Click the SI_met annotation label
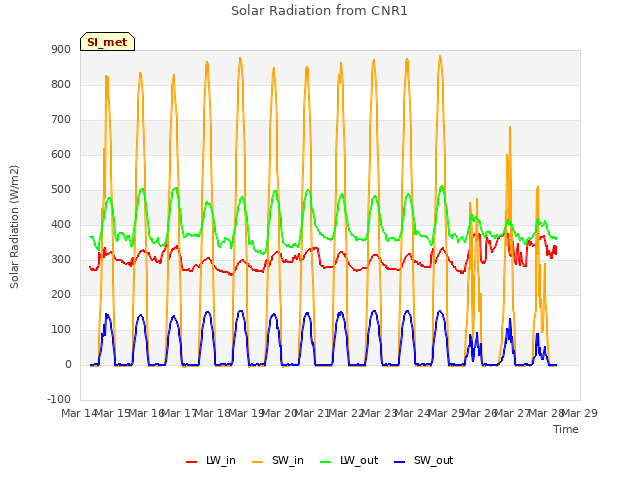 (x=107, y=42)
